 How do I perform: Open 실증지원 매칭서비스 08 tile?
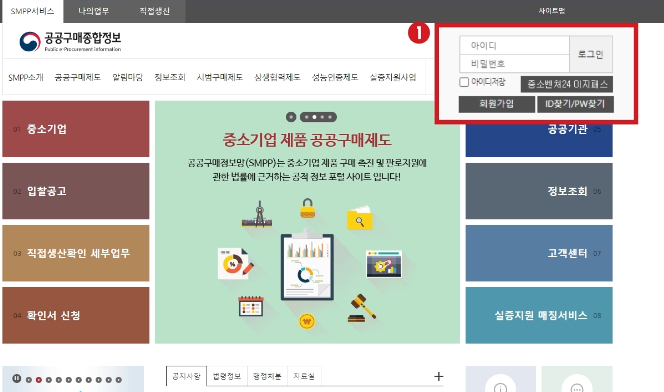(x=539, y=315)
